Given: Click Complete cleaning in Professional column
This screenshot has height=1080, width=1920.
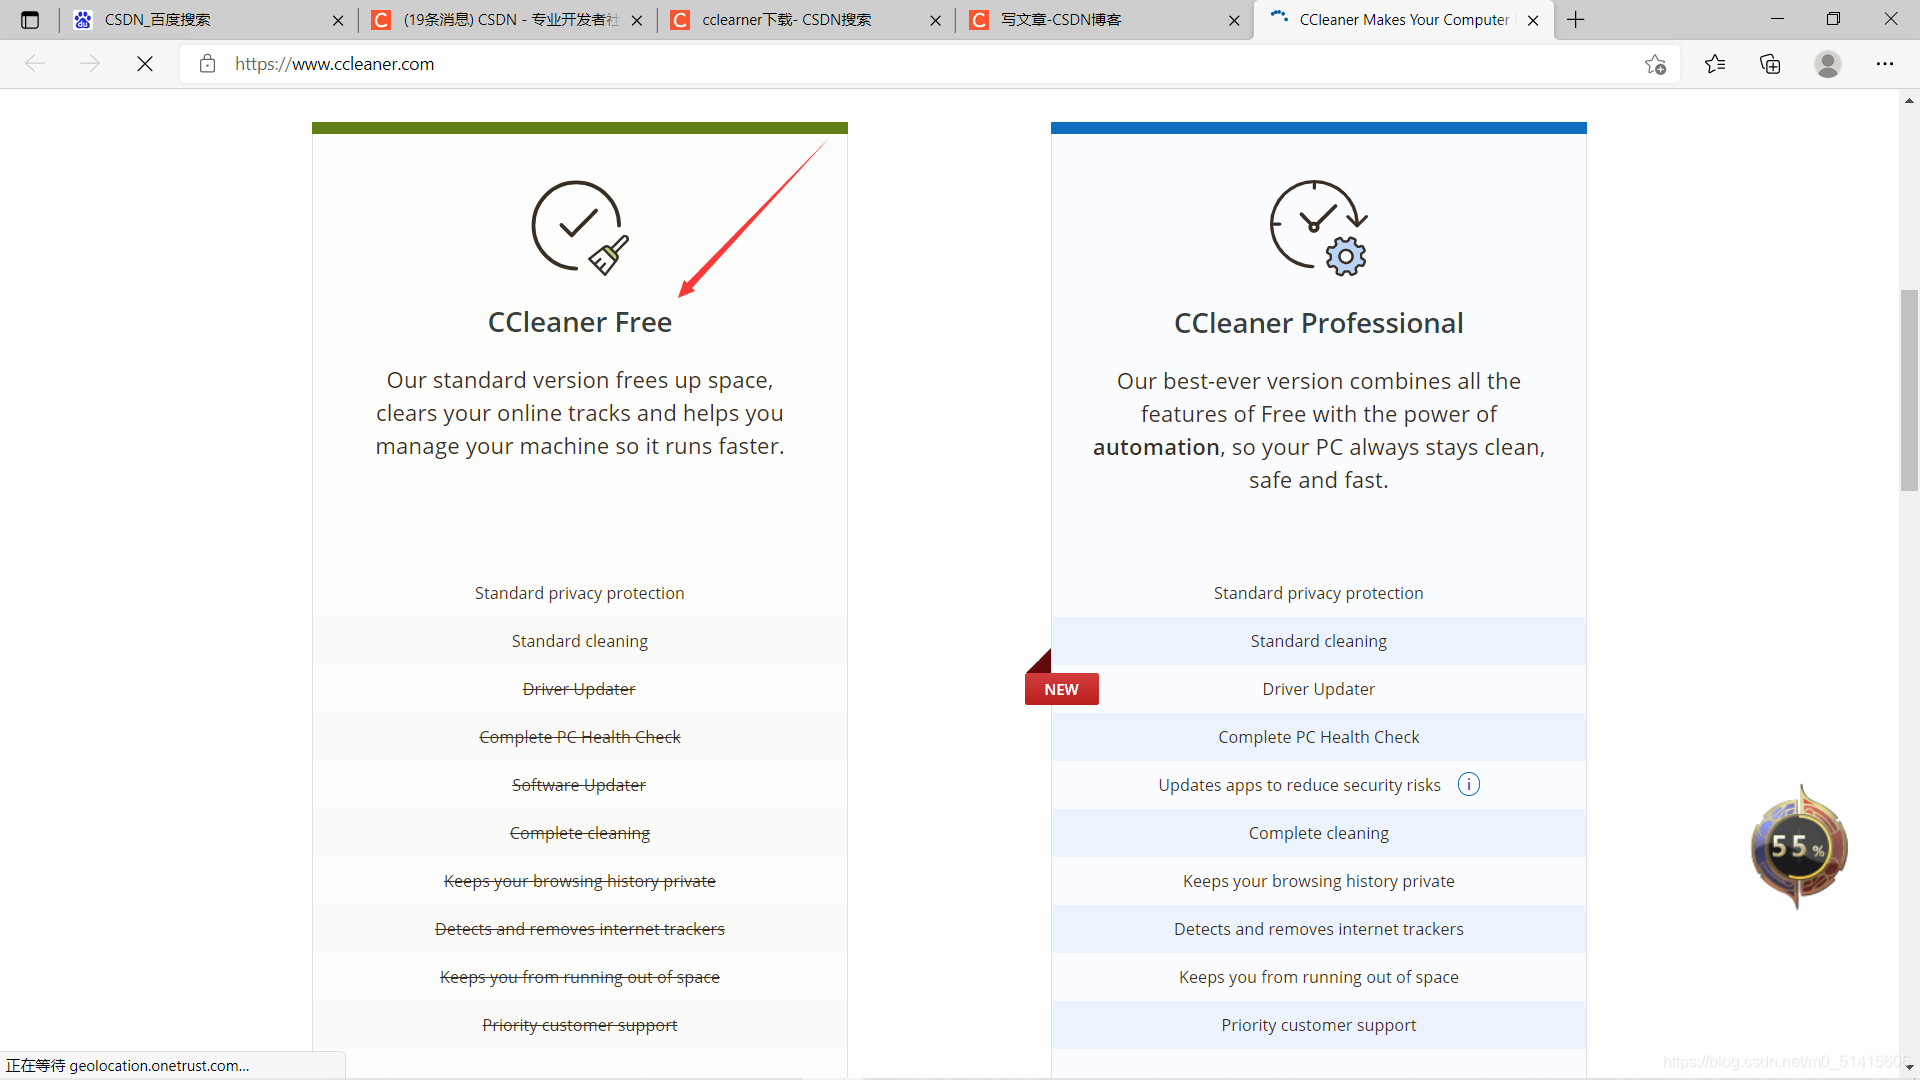Looking at the screenshot, I should point(1318,833).
